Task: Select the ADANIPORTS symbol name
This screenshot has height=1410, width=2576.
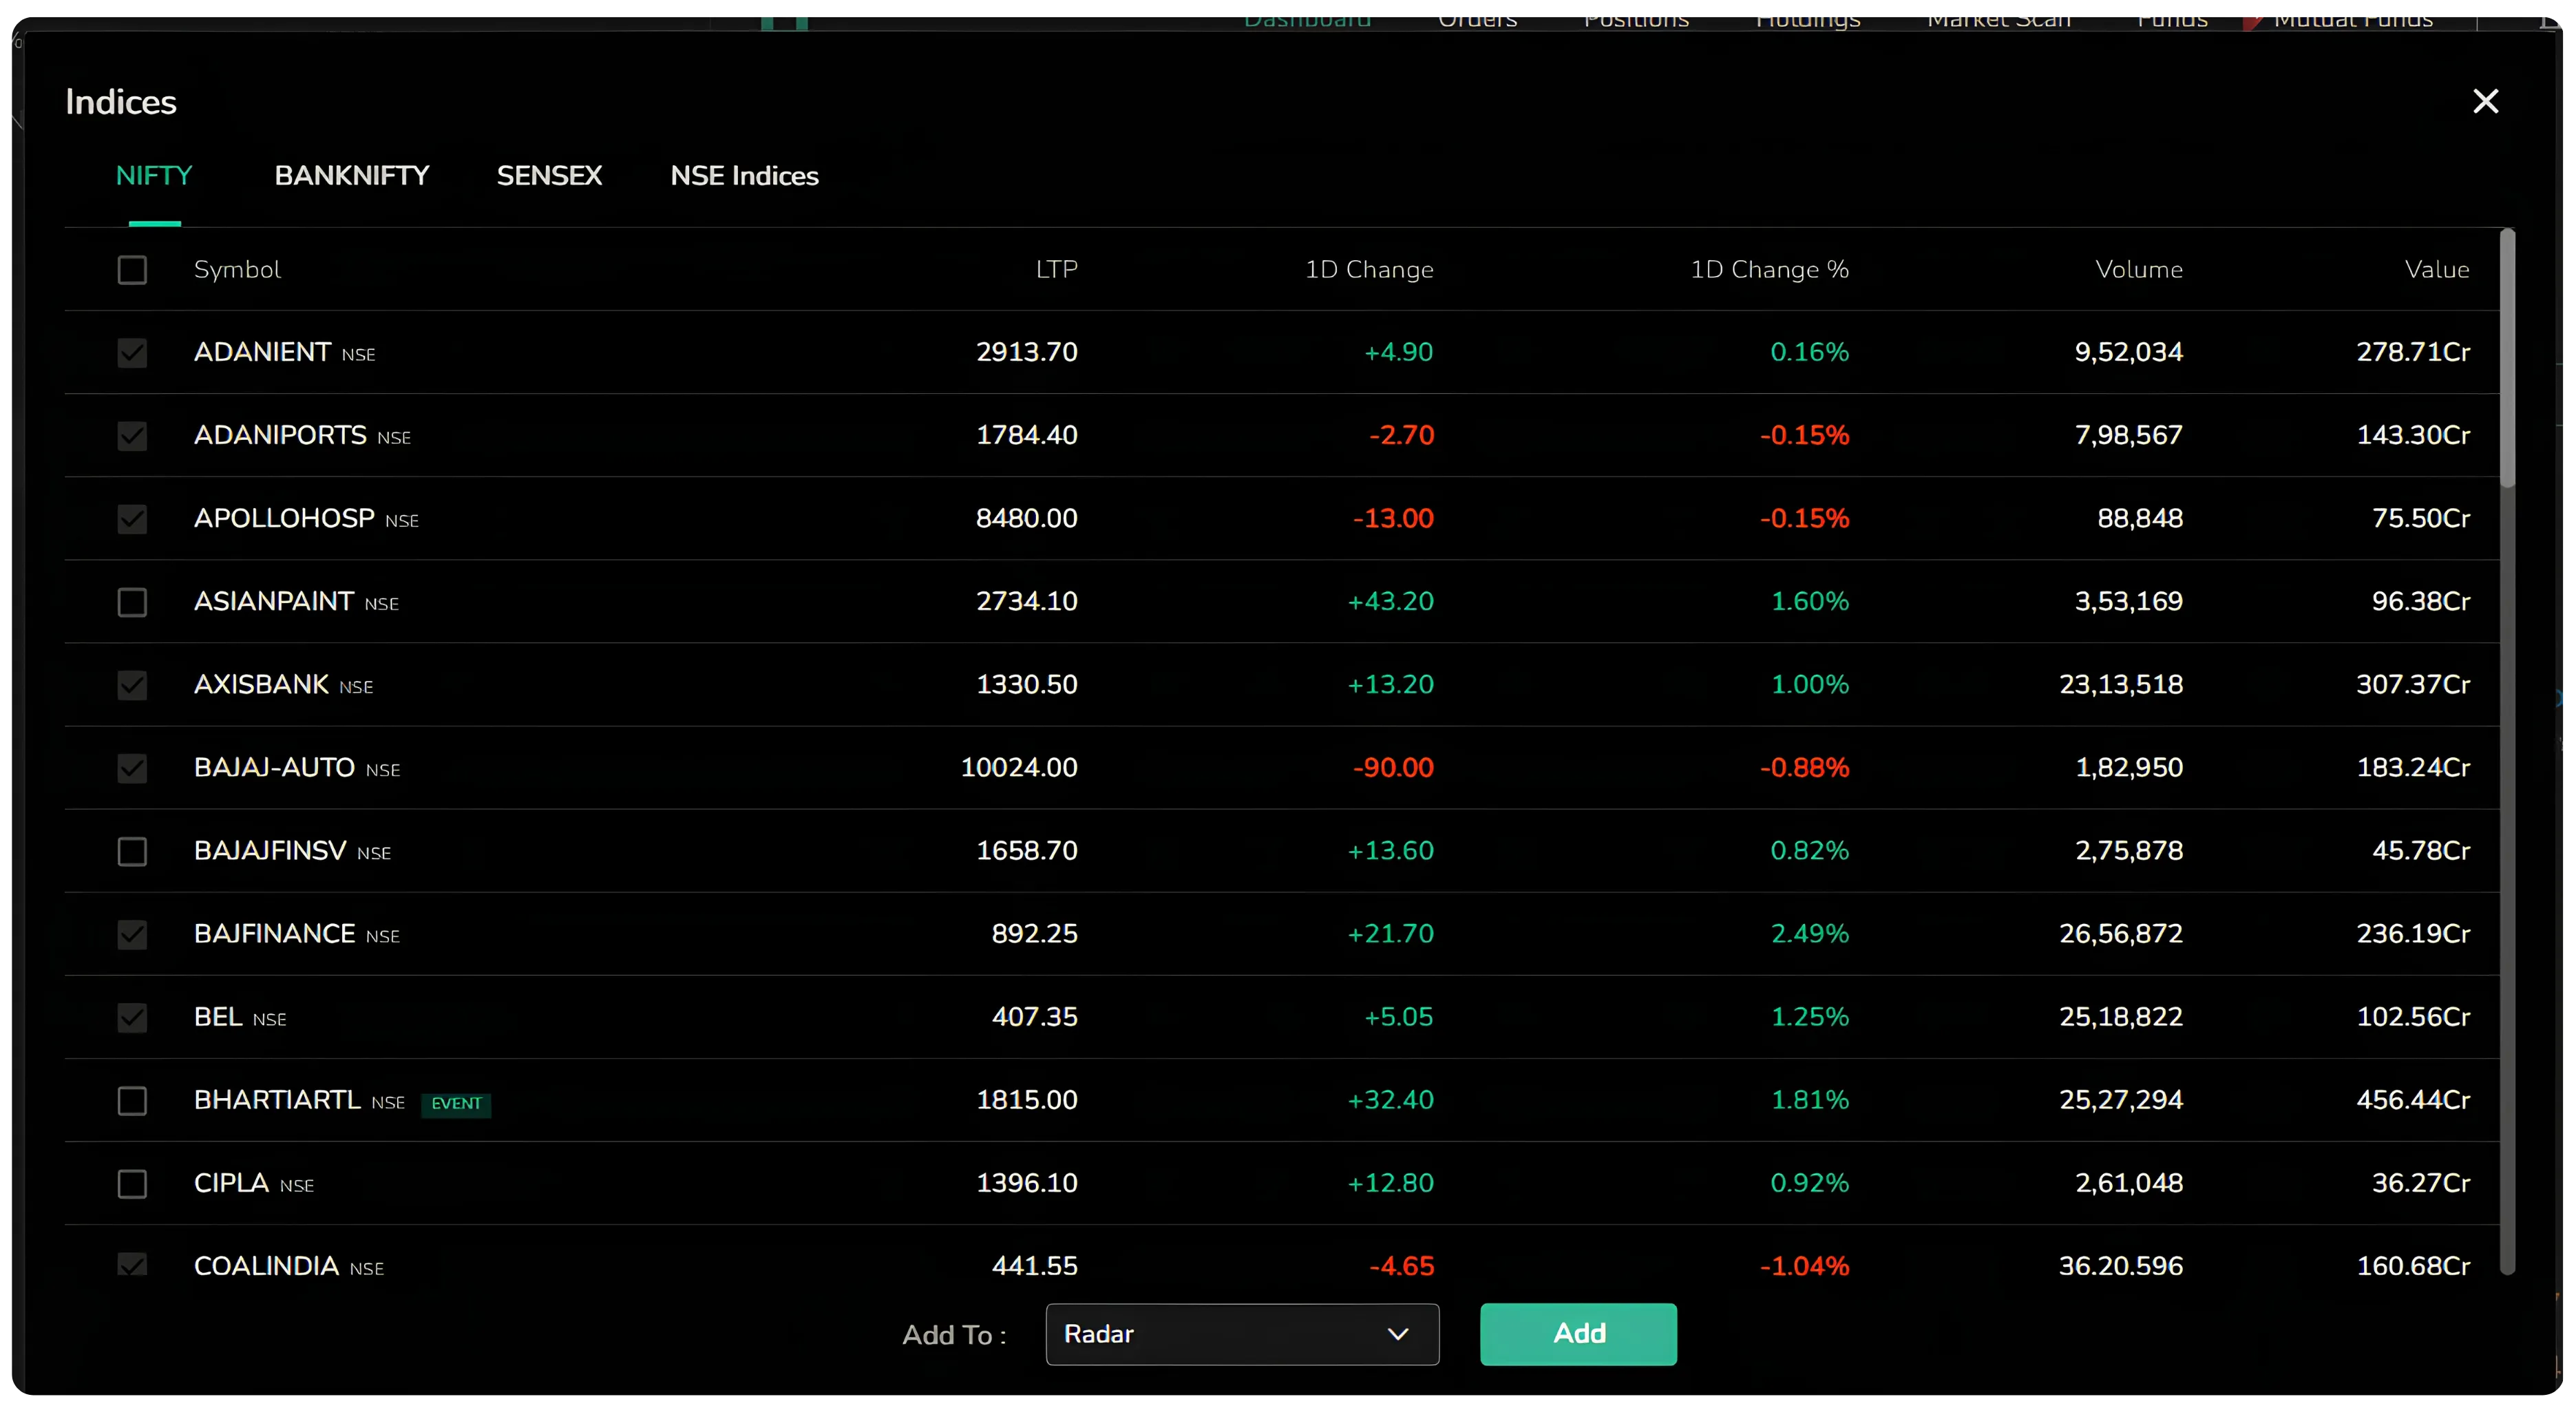Action: pos(280,435)
